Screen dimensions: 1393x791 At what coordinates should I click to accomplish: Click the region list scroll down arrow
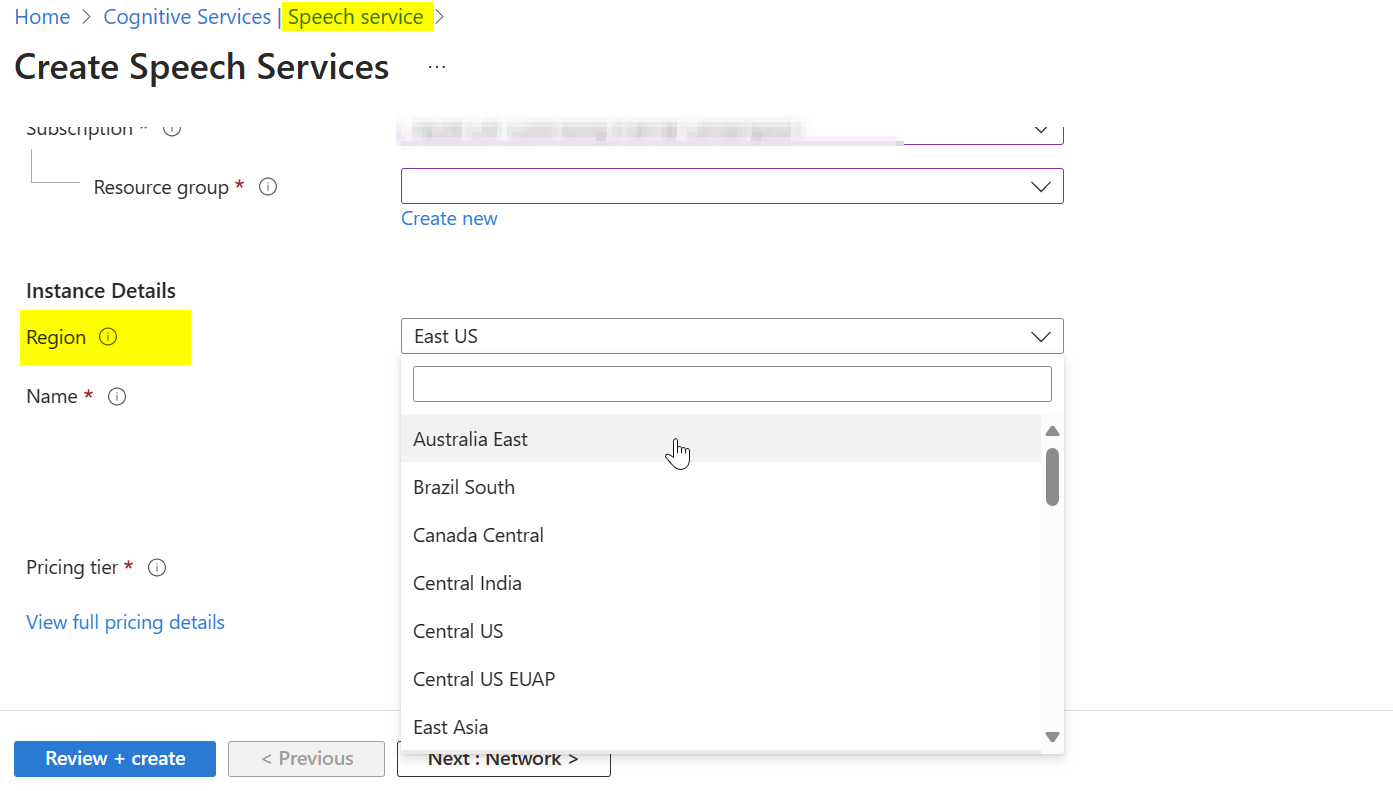[1052, 737]
